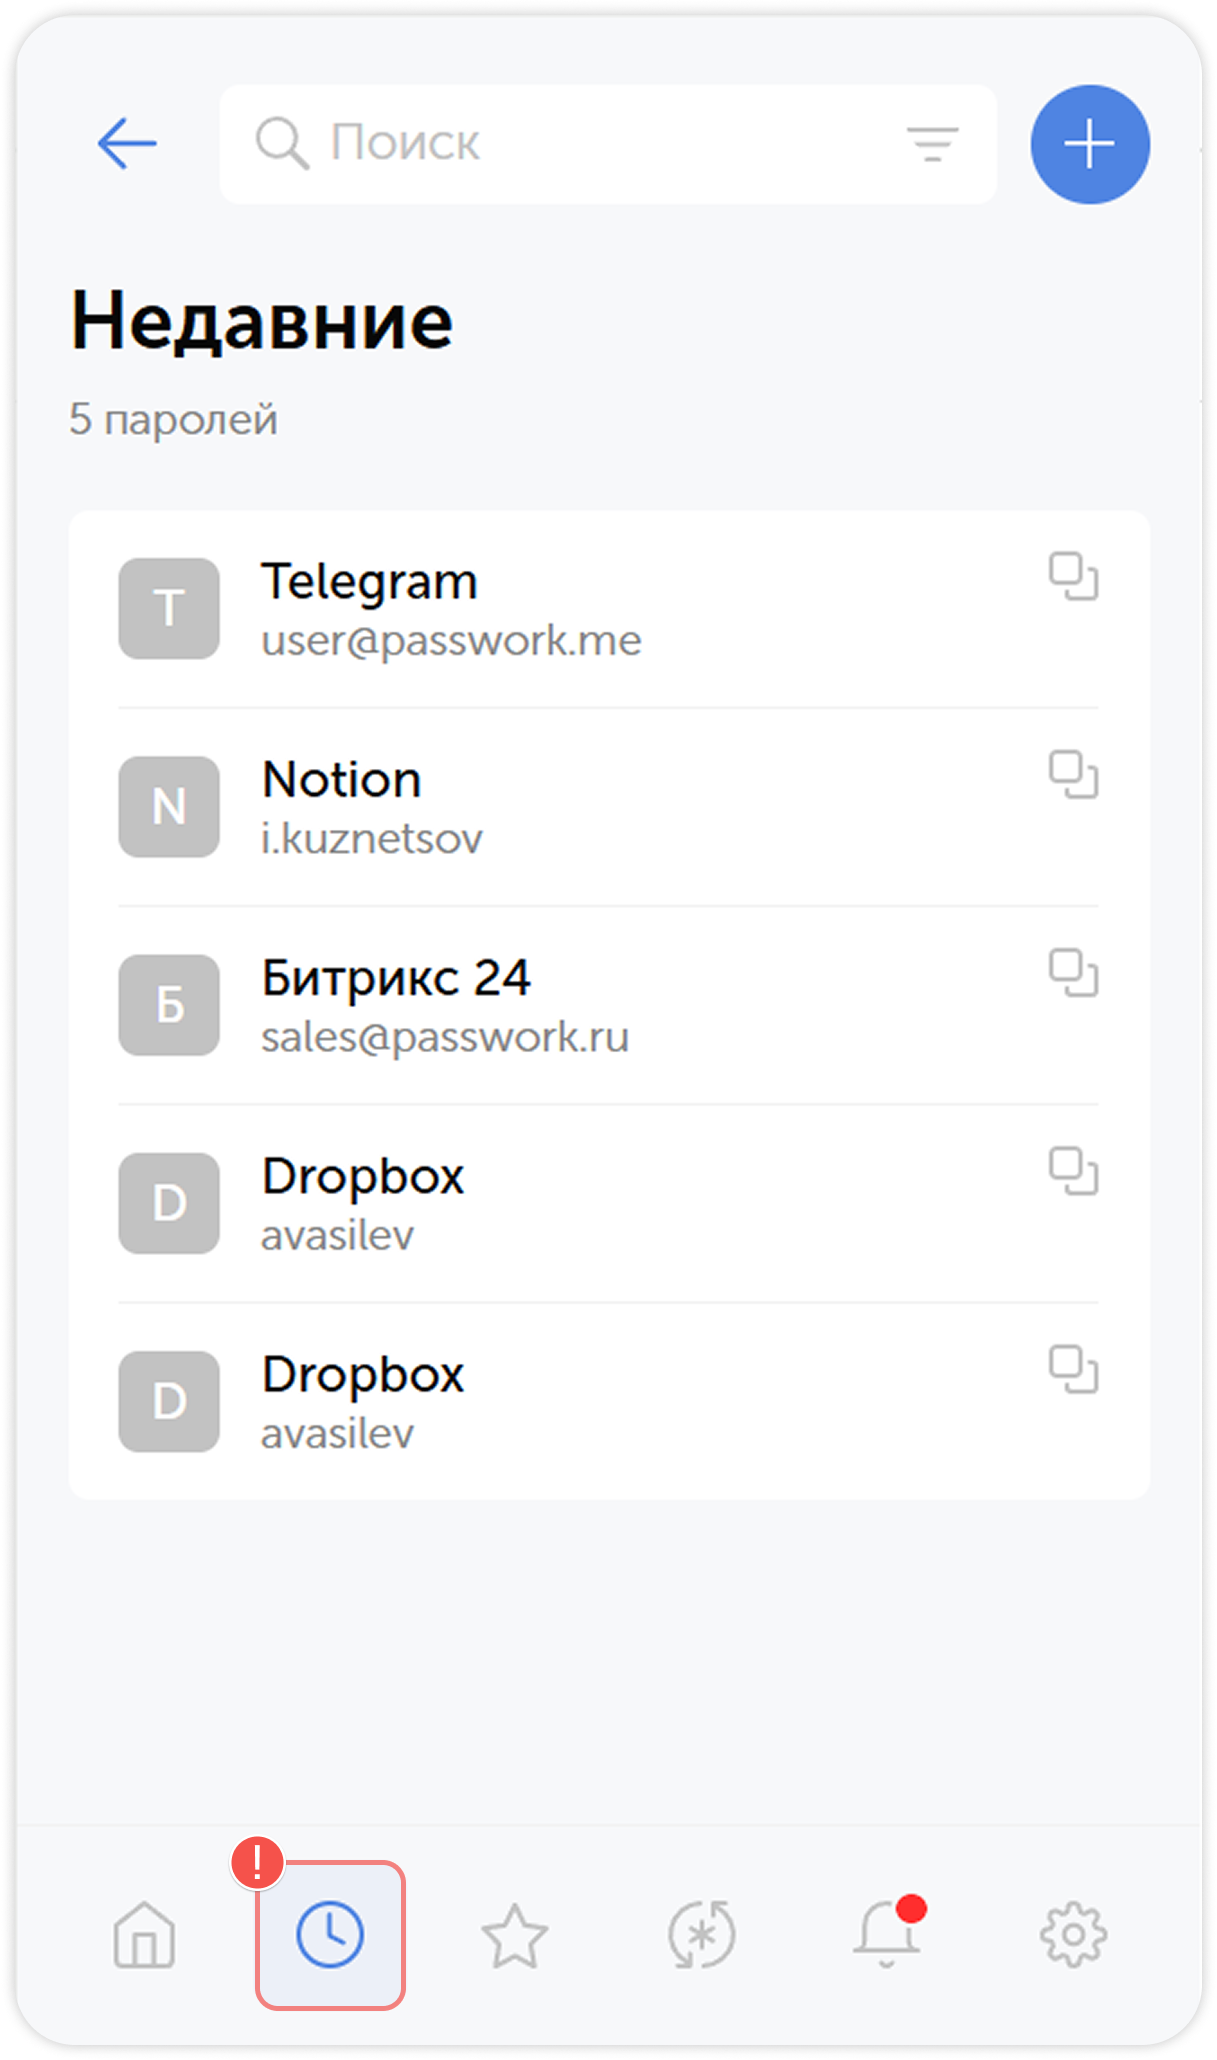This screenshot has height=2060, width=1217.
Task: Go to the Home tab
Action: point(144,1935)
